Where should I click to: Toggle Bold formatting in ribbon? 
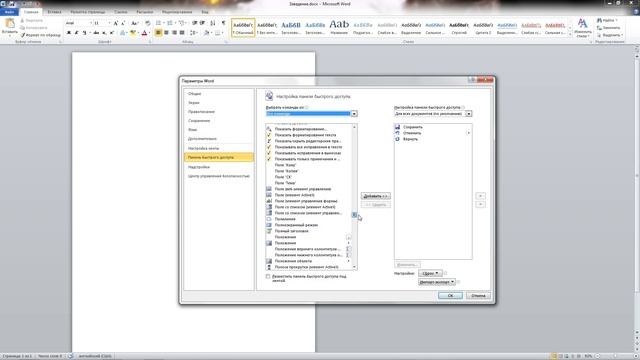click(69, 33)
